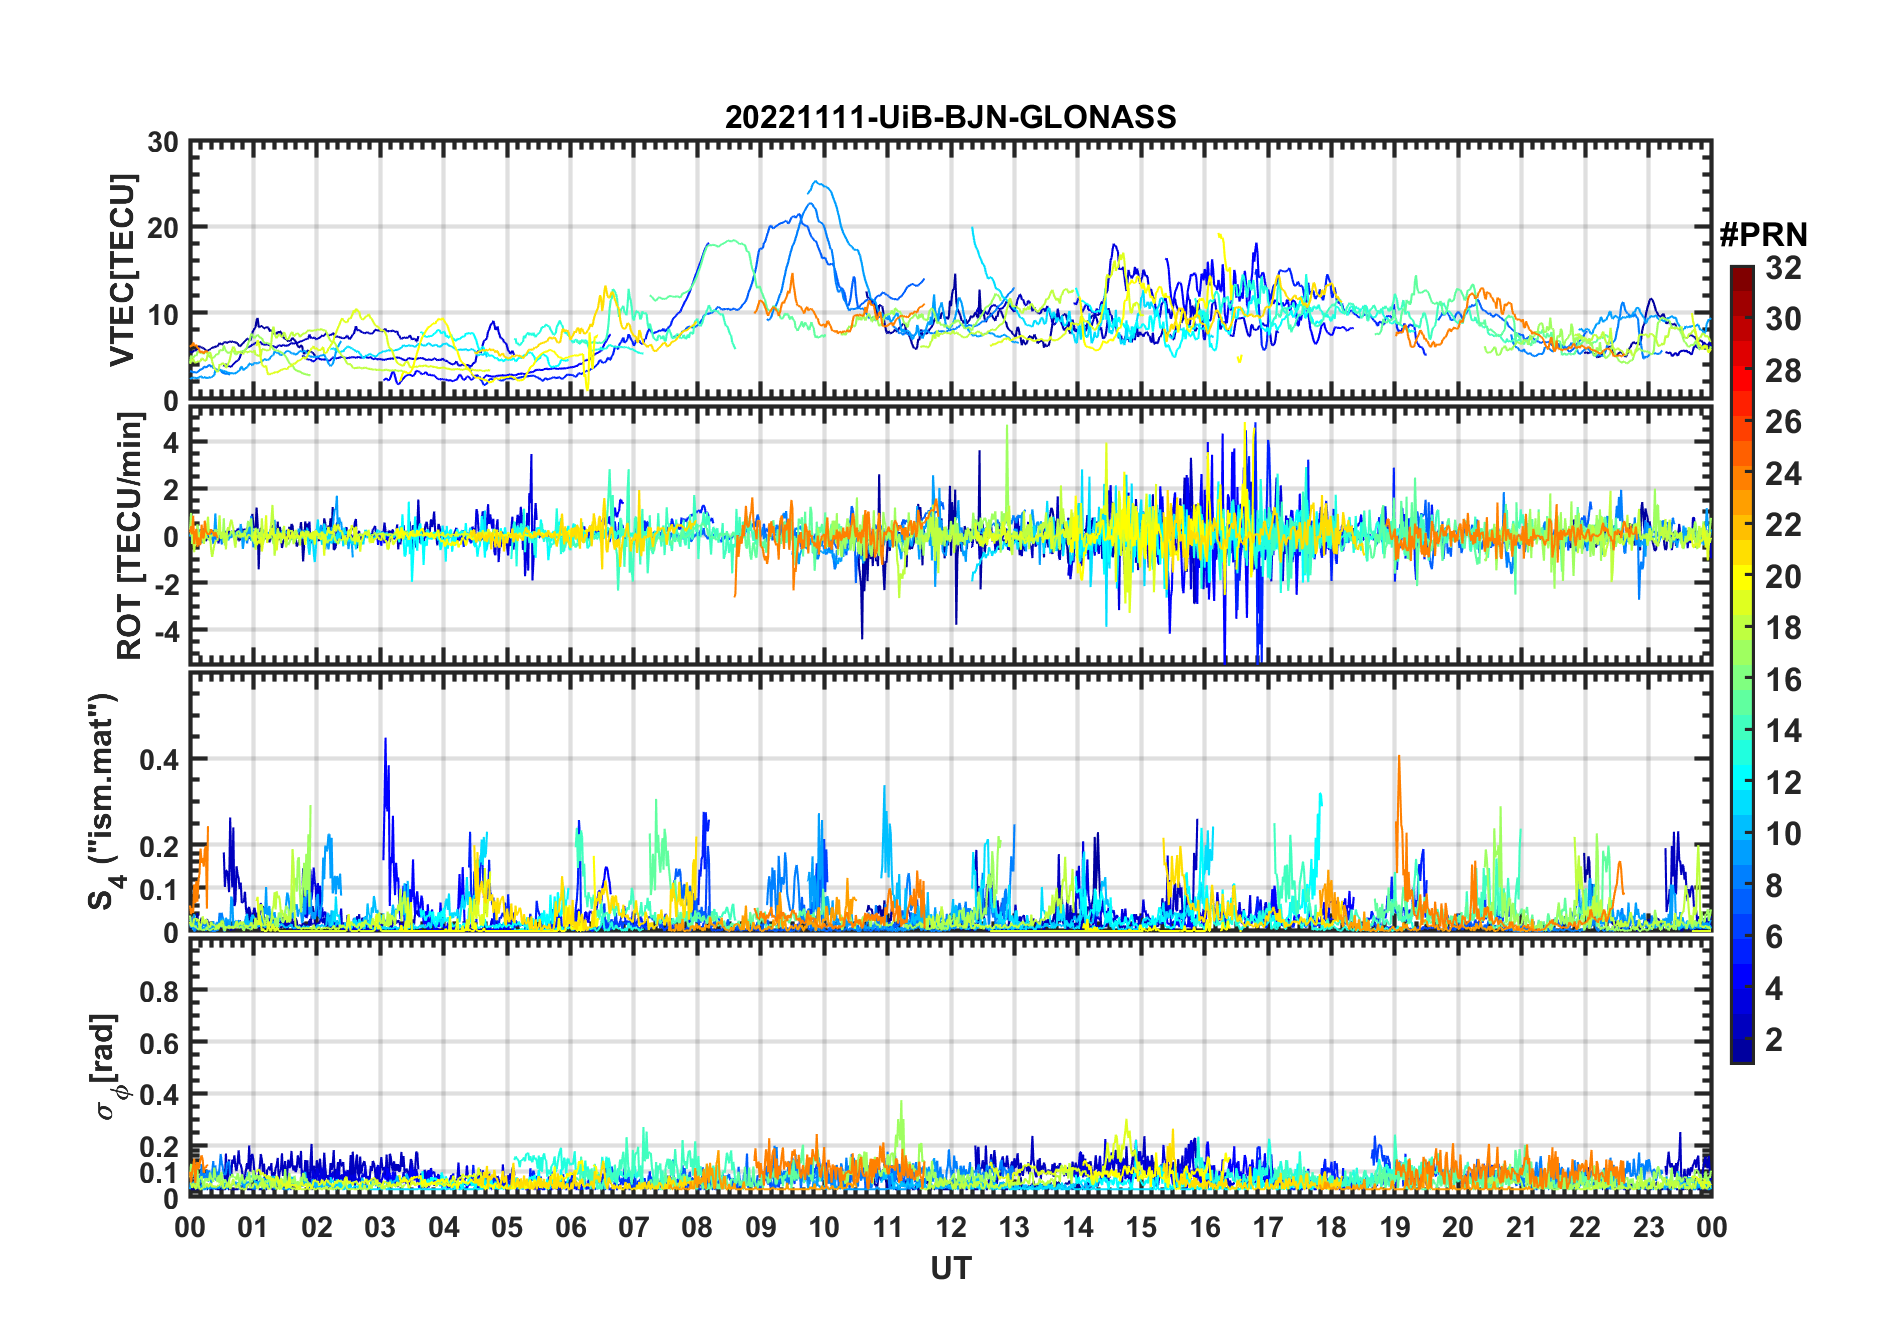Select colorbar tick label 32
This screenshot has height=1330, width=1902.
(x=1783, y=268)
